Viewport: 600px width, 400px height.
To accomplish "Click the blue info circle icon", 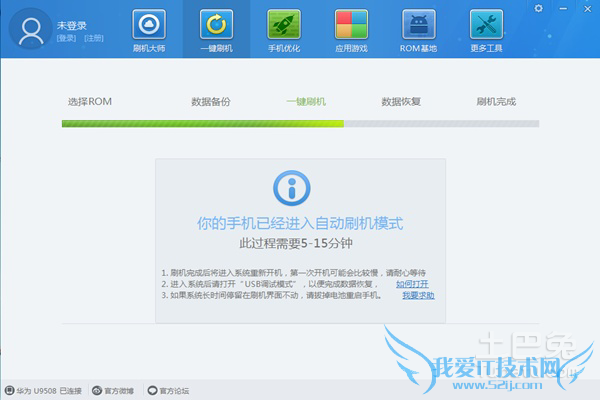I will coord(292,188).
